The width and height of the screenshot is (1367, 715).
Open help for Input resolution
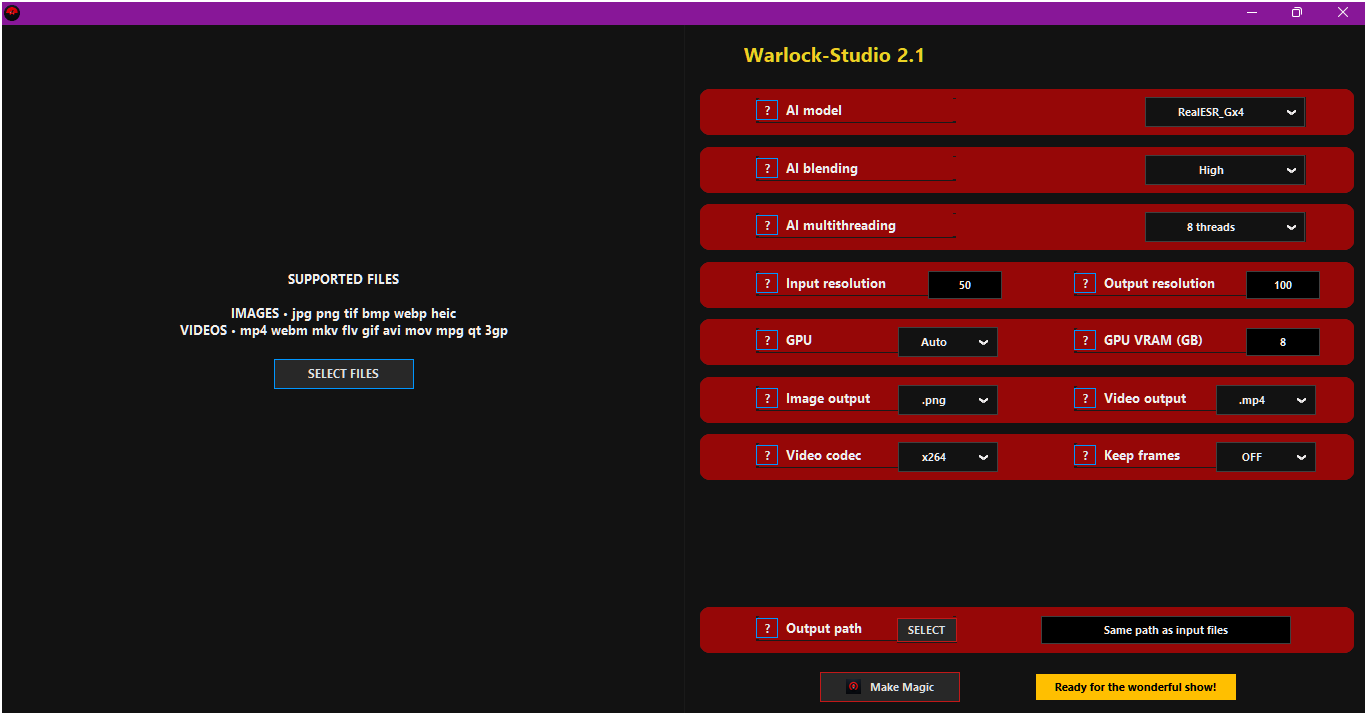click(767, 284)
